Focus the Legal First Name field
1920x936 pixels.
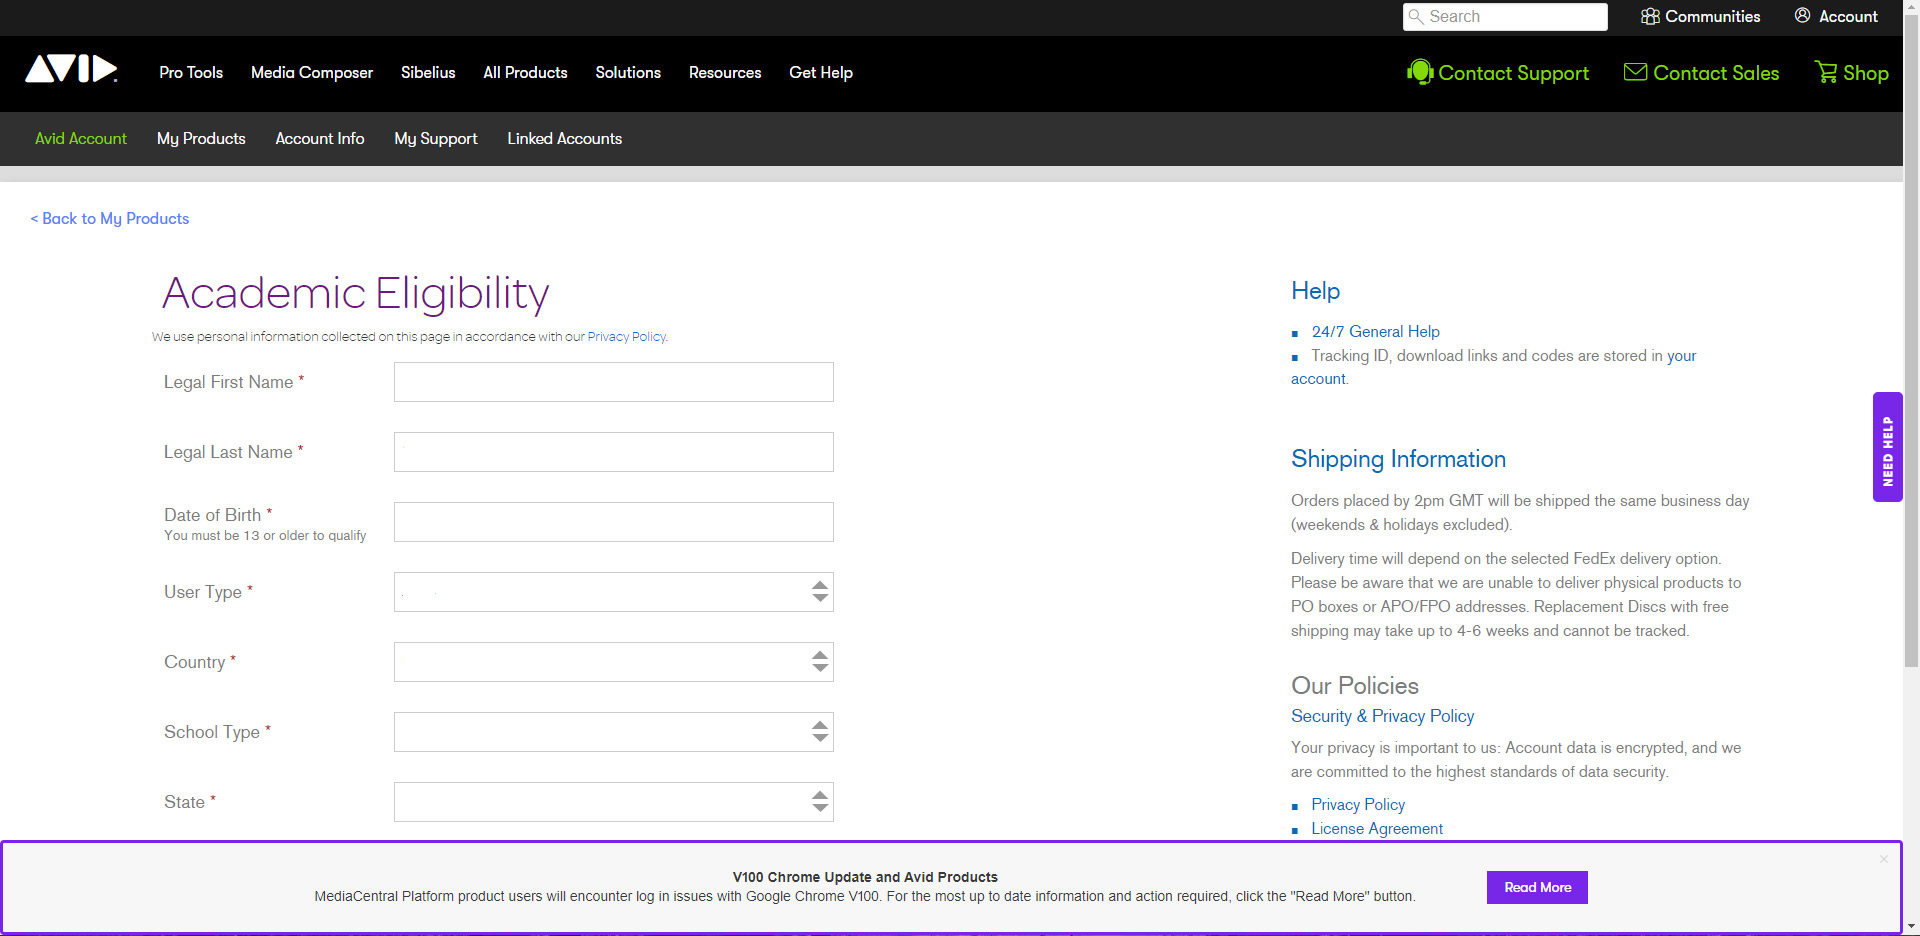(614, 382)
